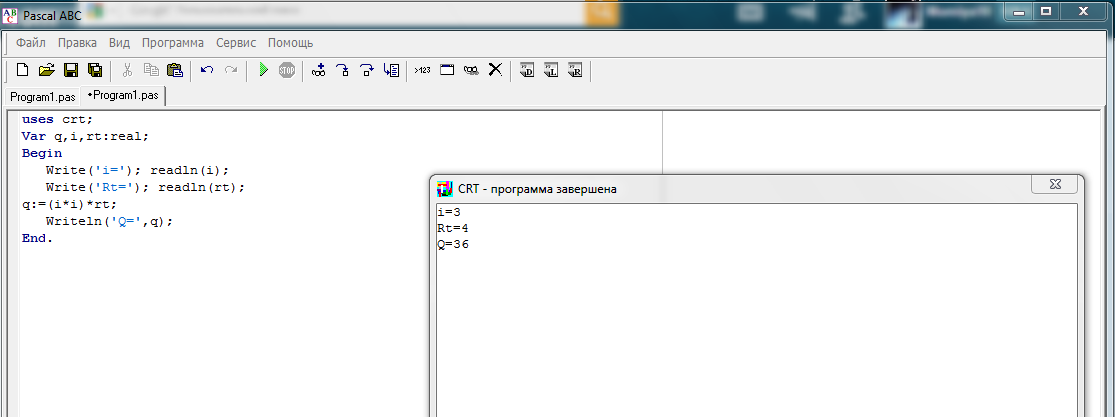The image size is (1115, 417).
Task: Click the Step Over debug icon
Action: (x=367, y=70)
